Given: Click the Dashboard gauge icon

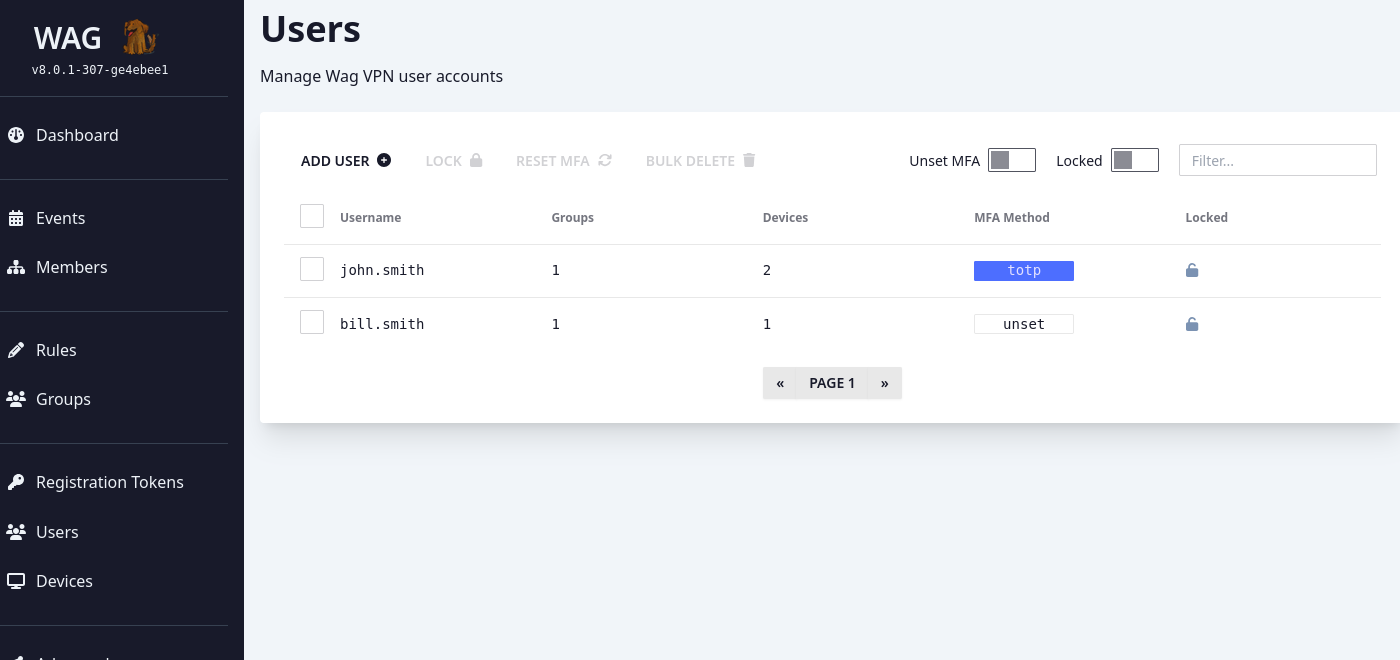Looking at the screenshot, I should pyautogui.click(x=16, y=135).
